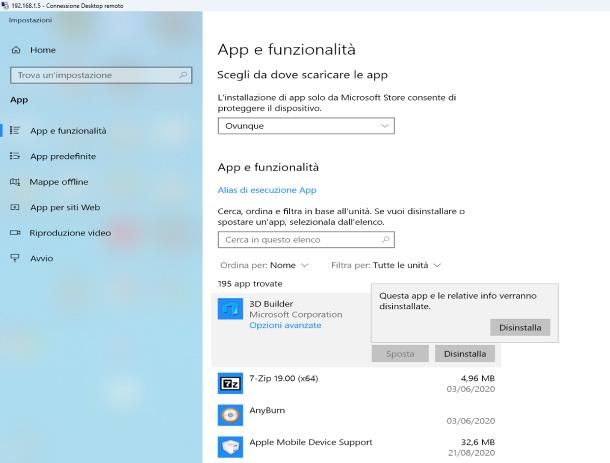Select Apple Mobile Device Support entry
610x463 pixels.
click(310, 442)
